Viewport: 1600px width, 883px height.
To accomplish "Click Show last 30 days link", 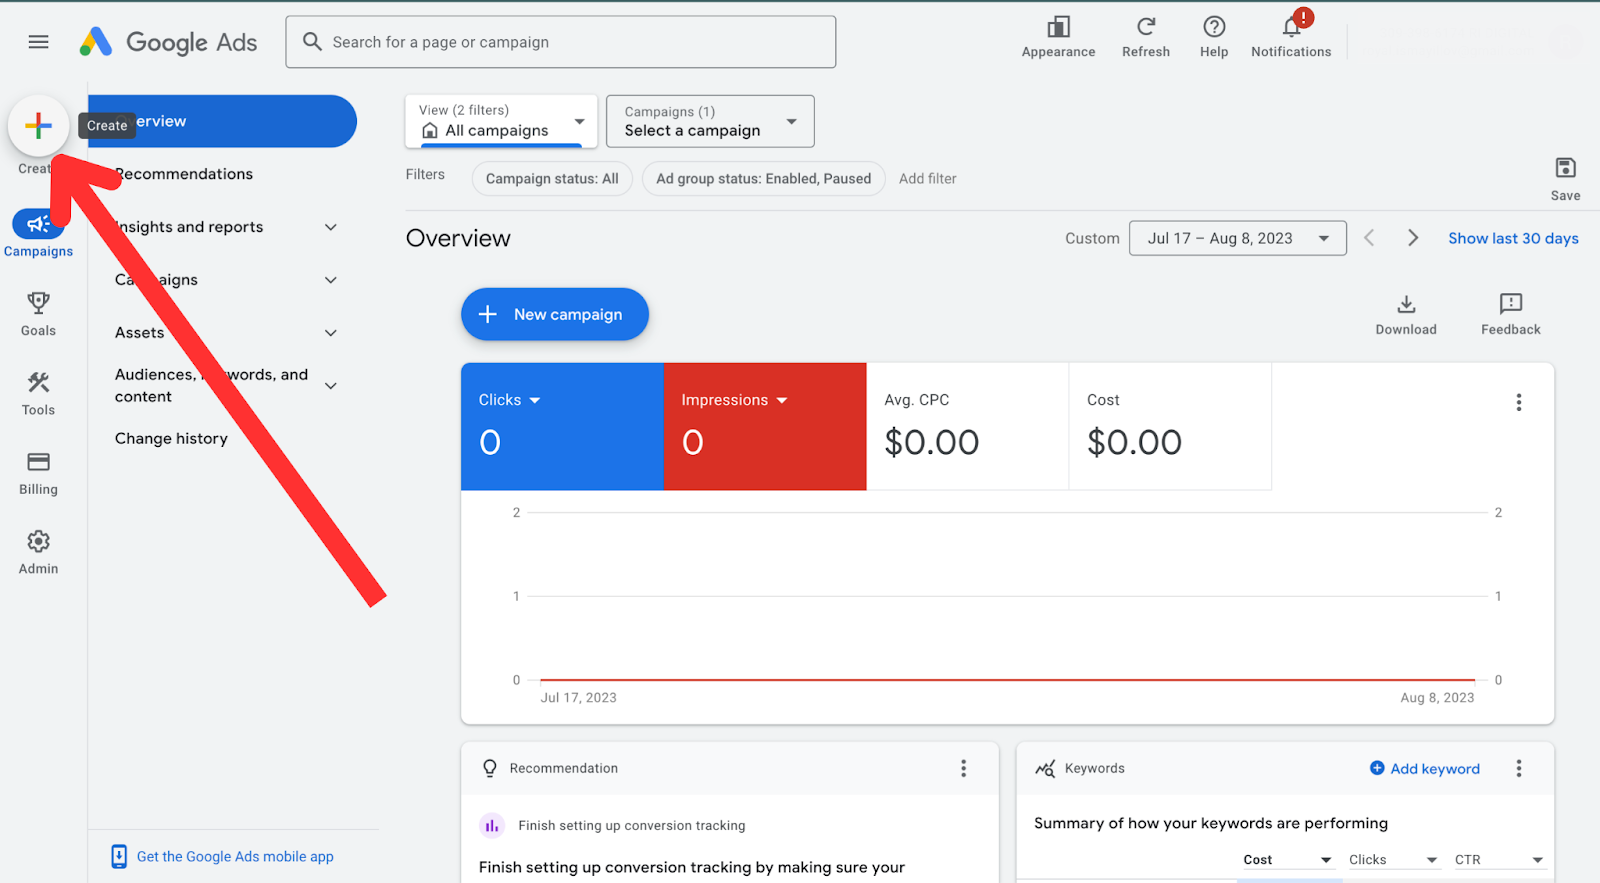I will (x=1513, y=238).
